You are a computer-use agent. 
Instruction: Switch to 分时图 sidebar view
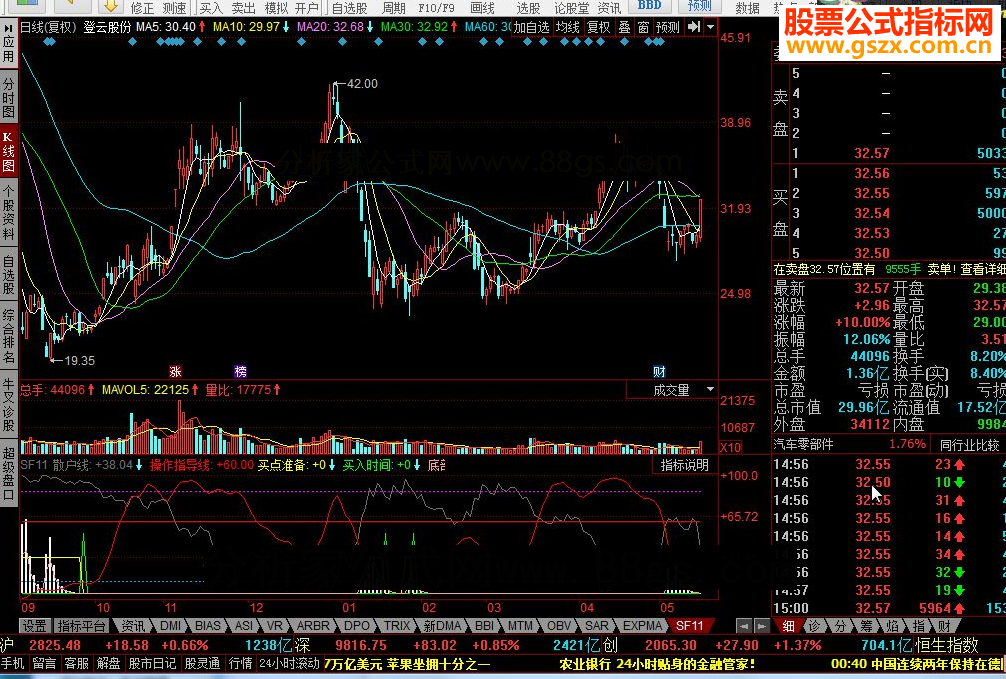(8, 98)
